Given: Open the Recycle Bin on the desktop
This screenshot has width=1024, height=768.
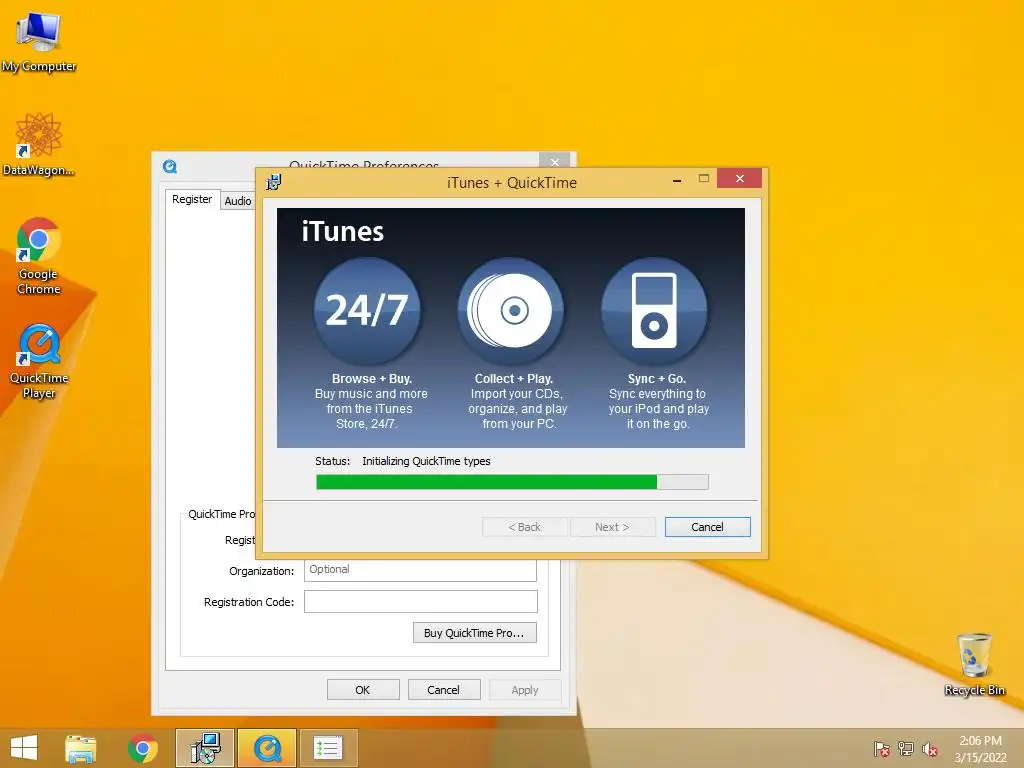Looking at the screenshot, I should [974, 664].
